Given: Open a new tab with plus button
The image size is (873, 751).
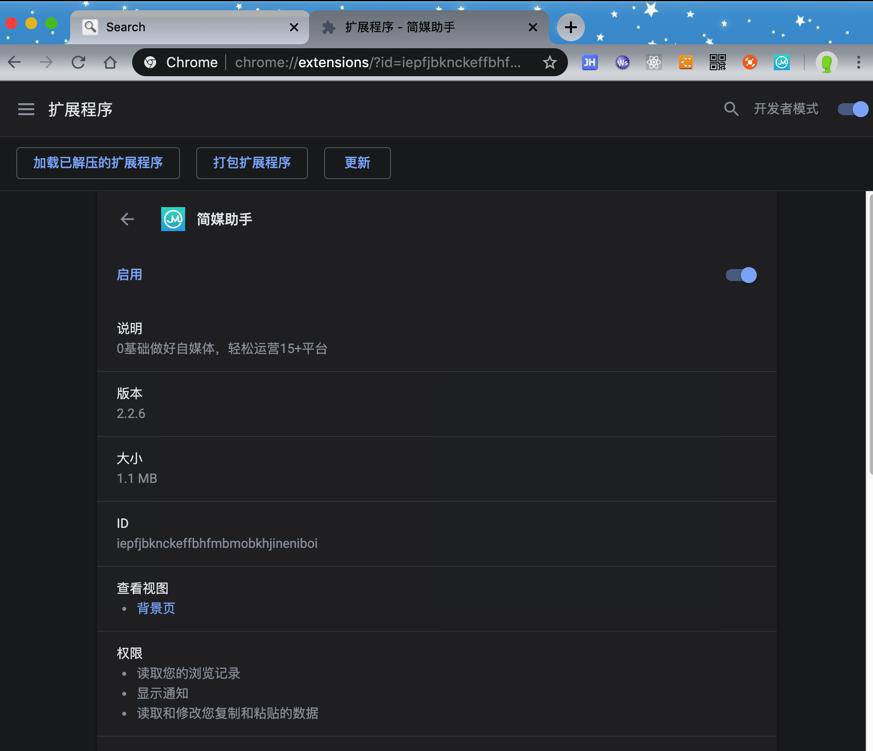Looking at the screenshot, I should click(x=571, y=27).
